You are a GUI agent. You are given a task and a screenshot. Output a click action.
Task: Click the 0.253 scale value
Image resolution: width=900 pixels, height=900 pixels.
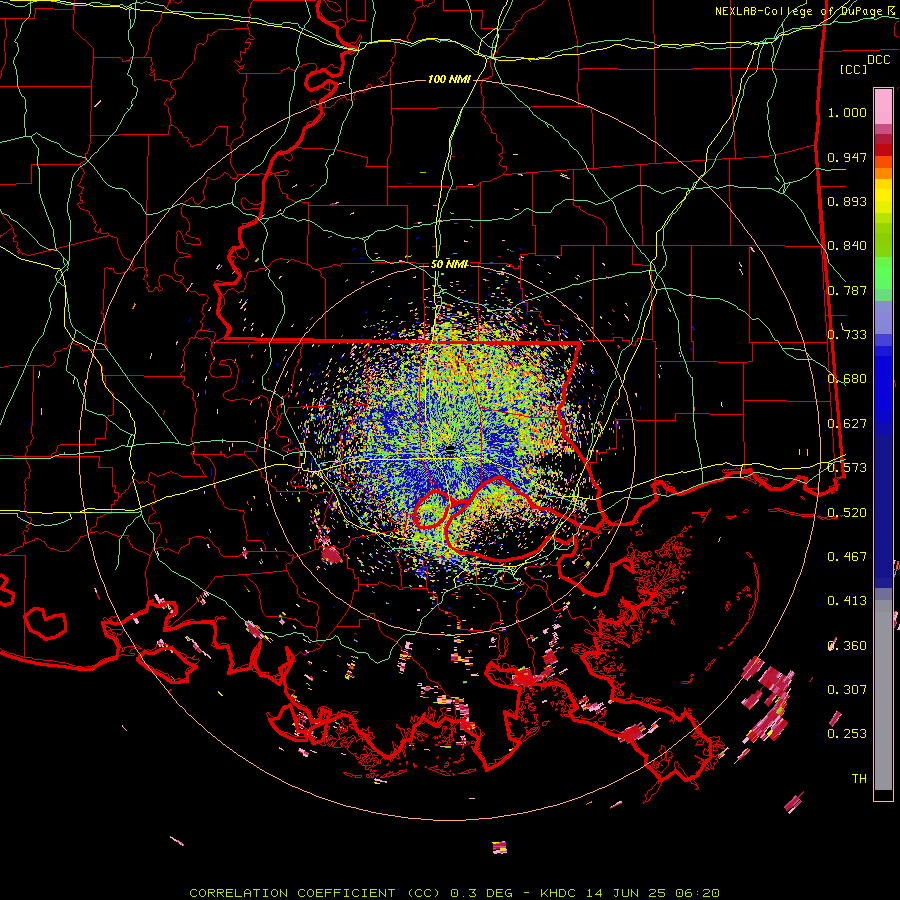click(x=847, y=734)
